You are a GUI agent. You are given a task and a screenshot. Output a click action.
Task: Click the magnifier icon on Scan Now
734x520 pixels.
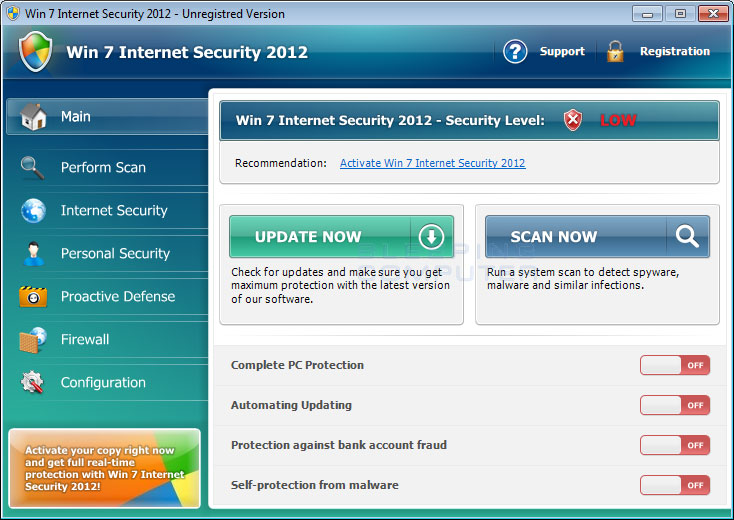[x=687, y=236]
